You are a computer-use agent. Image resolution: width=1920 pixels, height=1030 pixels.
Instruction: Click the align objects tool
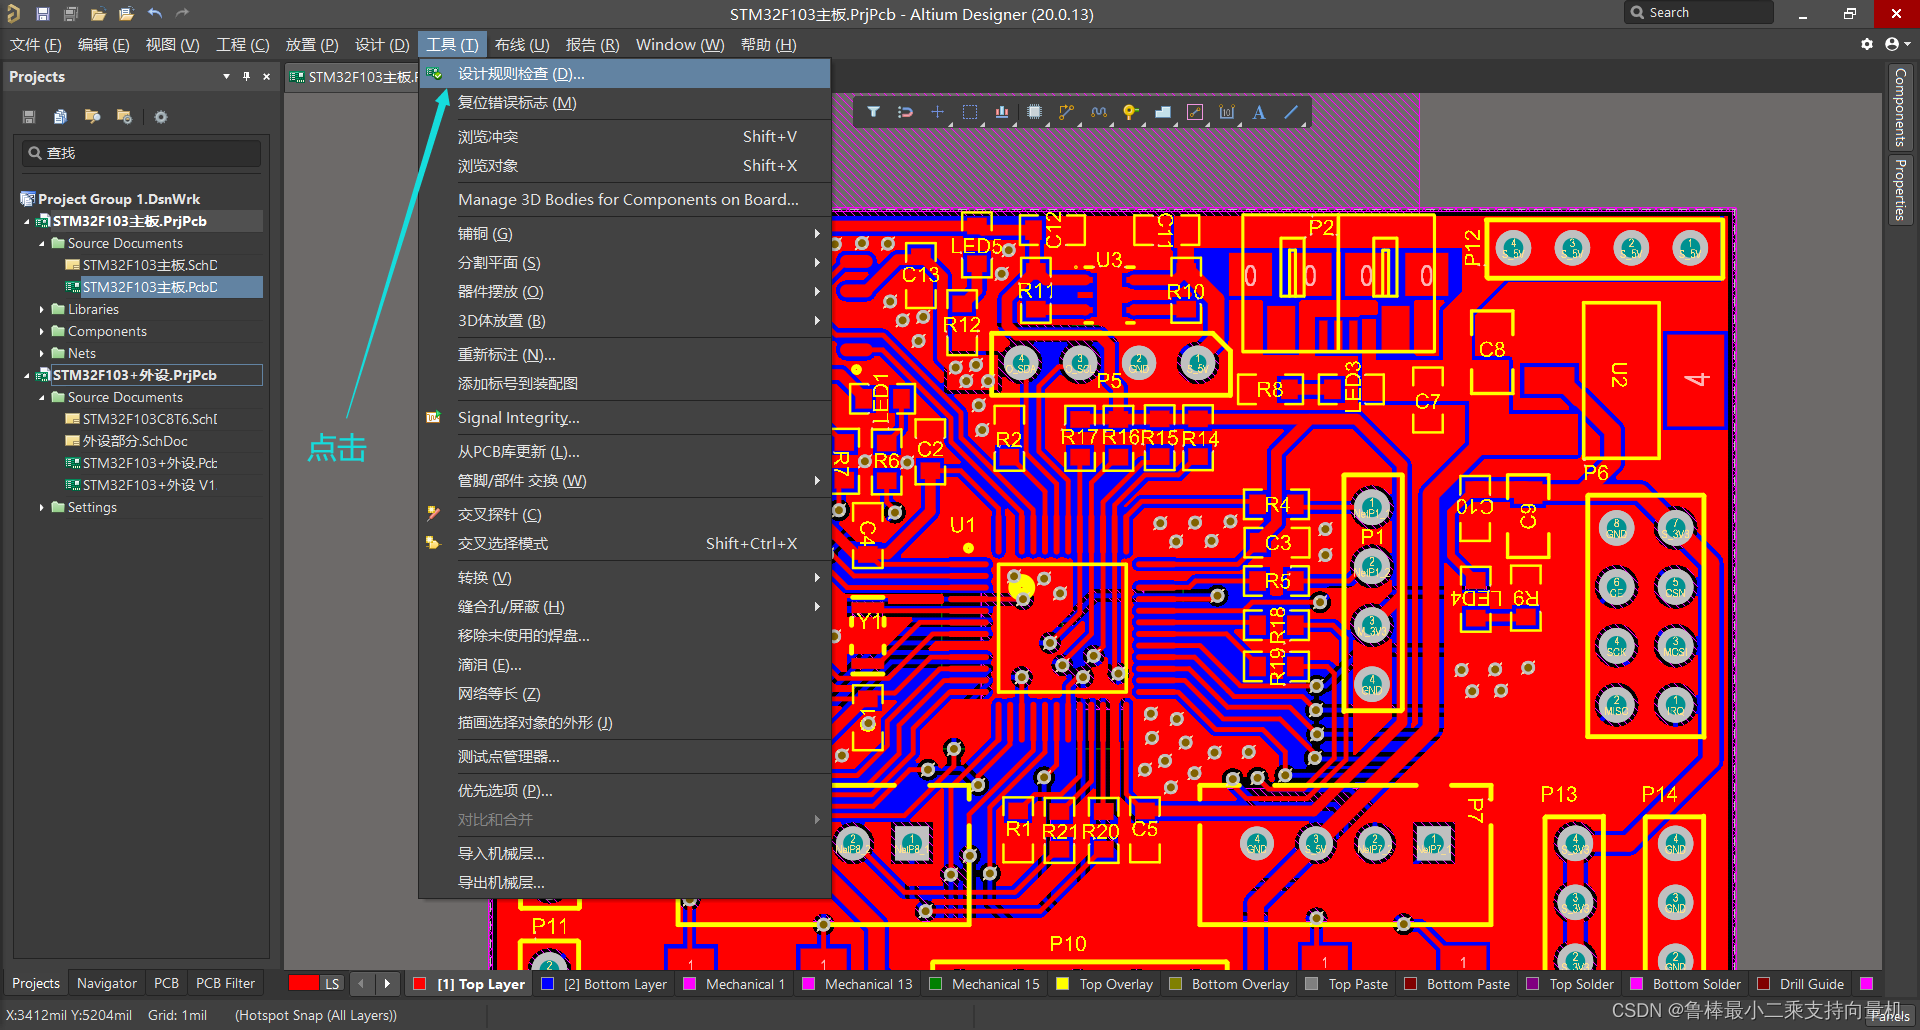pos(1002,112)
